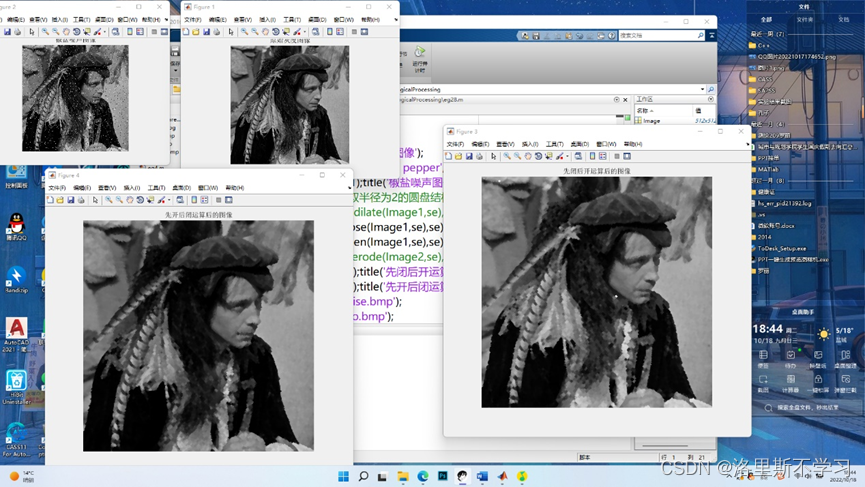Click MATLAB Run and Time button

click(420, 59)
